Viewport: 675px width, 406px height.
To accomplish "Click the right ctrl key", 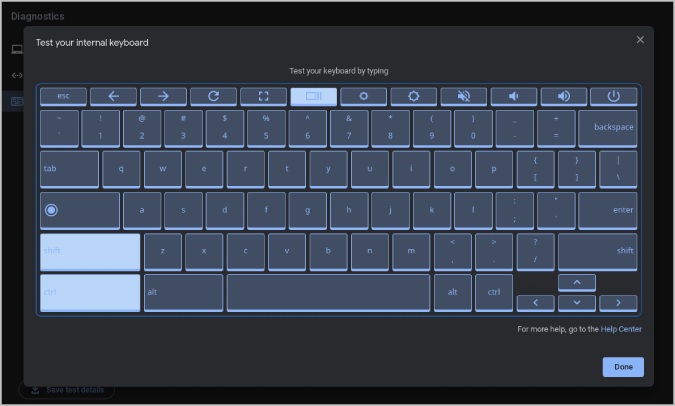I will pos(494,292).
